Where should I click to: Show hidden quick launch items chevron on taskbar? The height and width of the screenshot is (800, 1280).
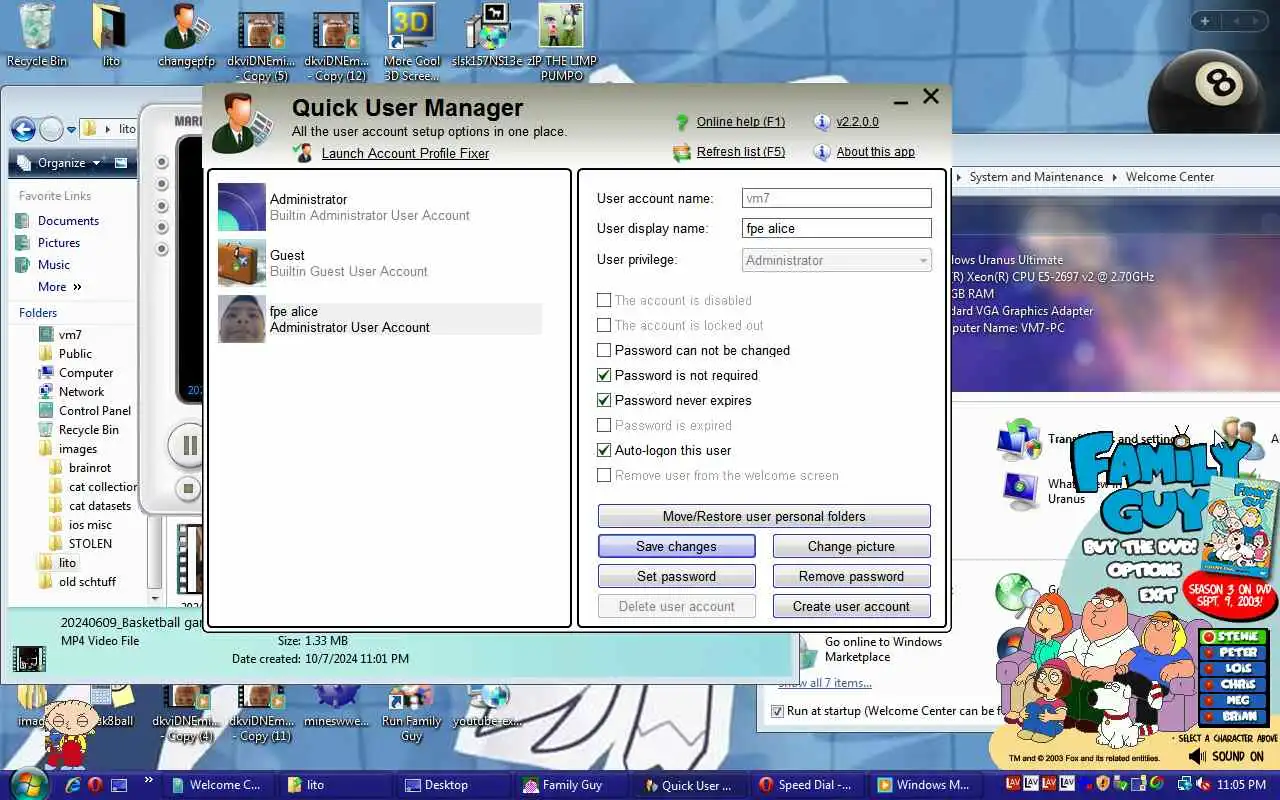(149, 780)
